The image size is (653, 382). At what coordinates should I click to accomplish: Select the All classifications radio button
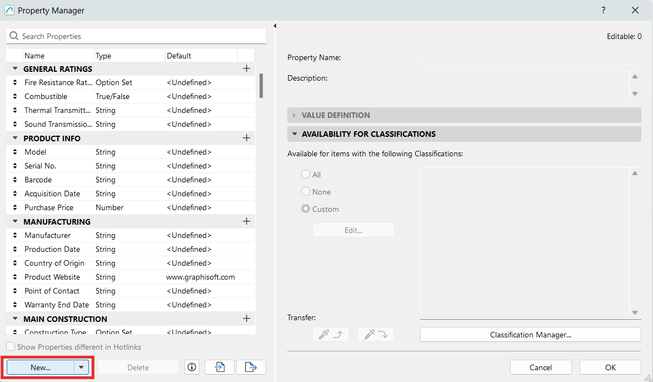click(306, 174)
